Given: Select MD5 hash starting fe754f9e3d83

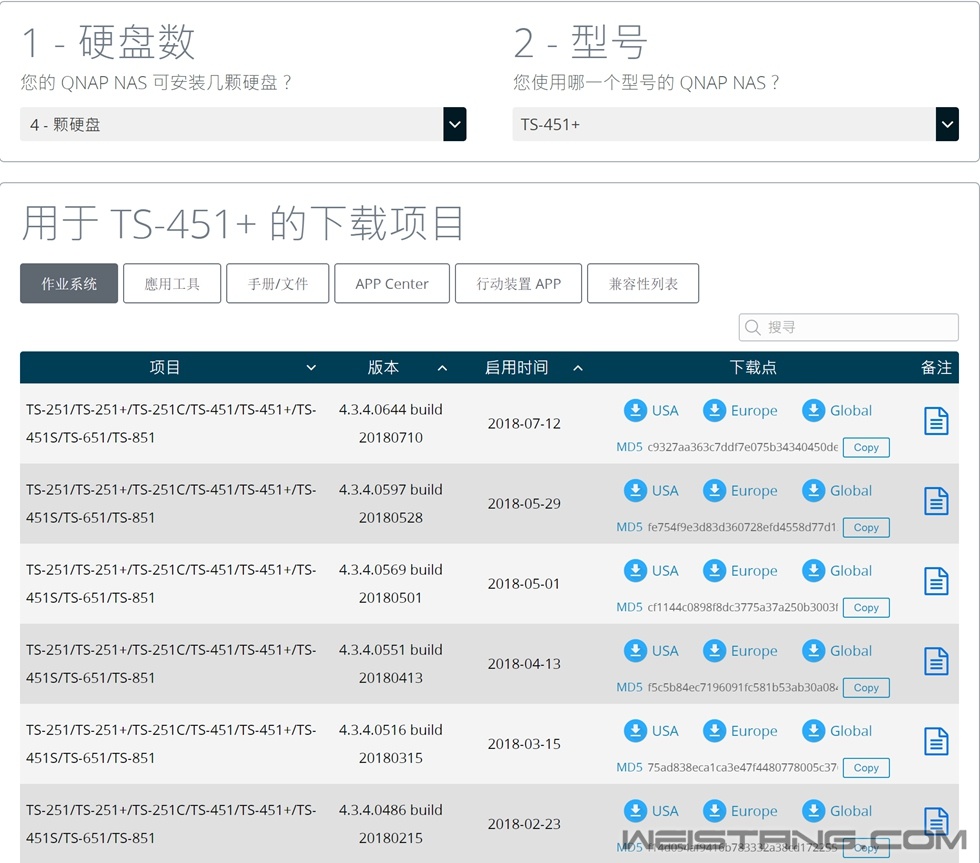Looking at the screenshot, I should (x=742, y=527).
